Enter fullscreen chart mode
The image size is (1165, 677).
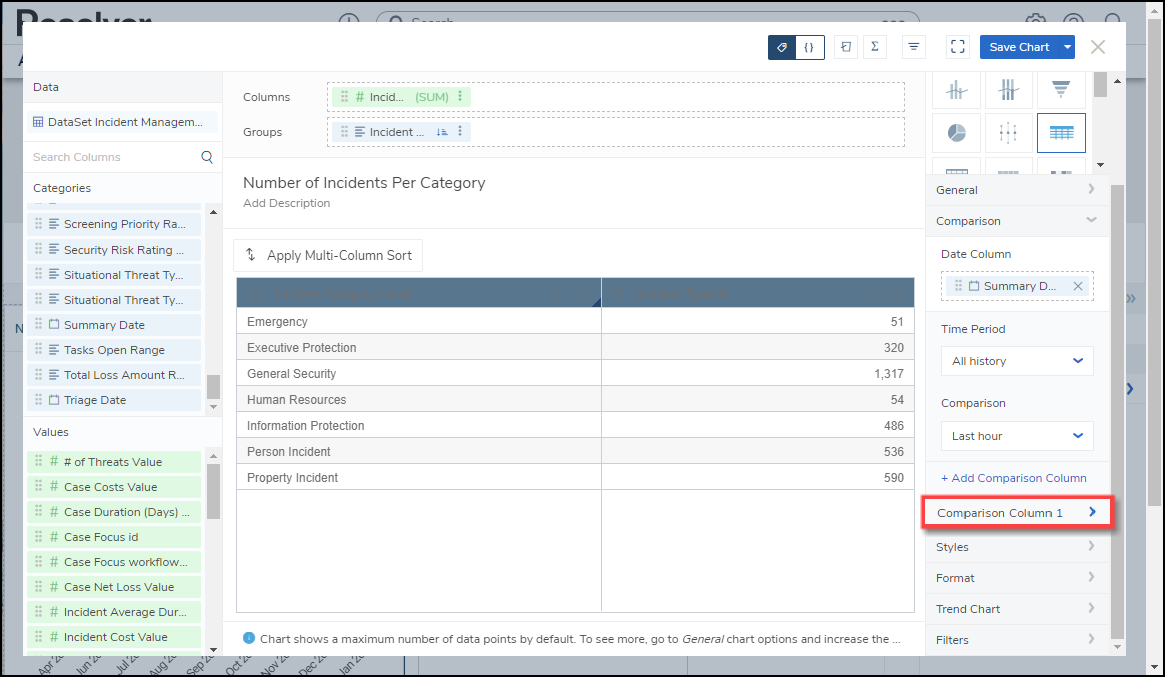coord(957,47)
